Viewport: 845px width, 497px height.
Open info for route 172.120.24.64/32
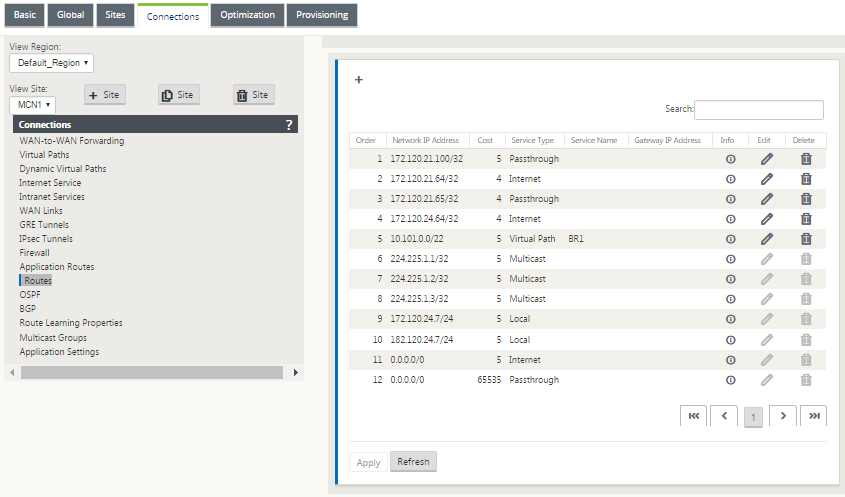(x=731, y=219)
